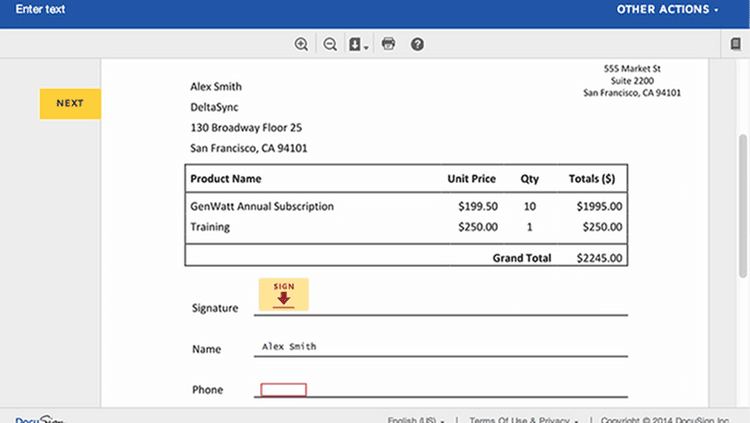Screen dimensions: 750x423
Task: Expand the Other Actions menu
Action: (667, 10)
